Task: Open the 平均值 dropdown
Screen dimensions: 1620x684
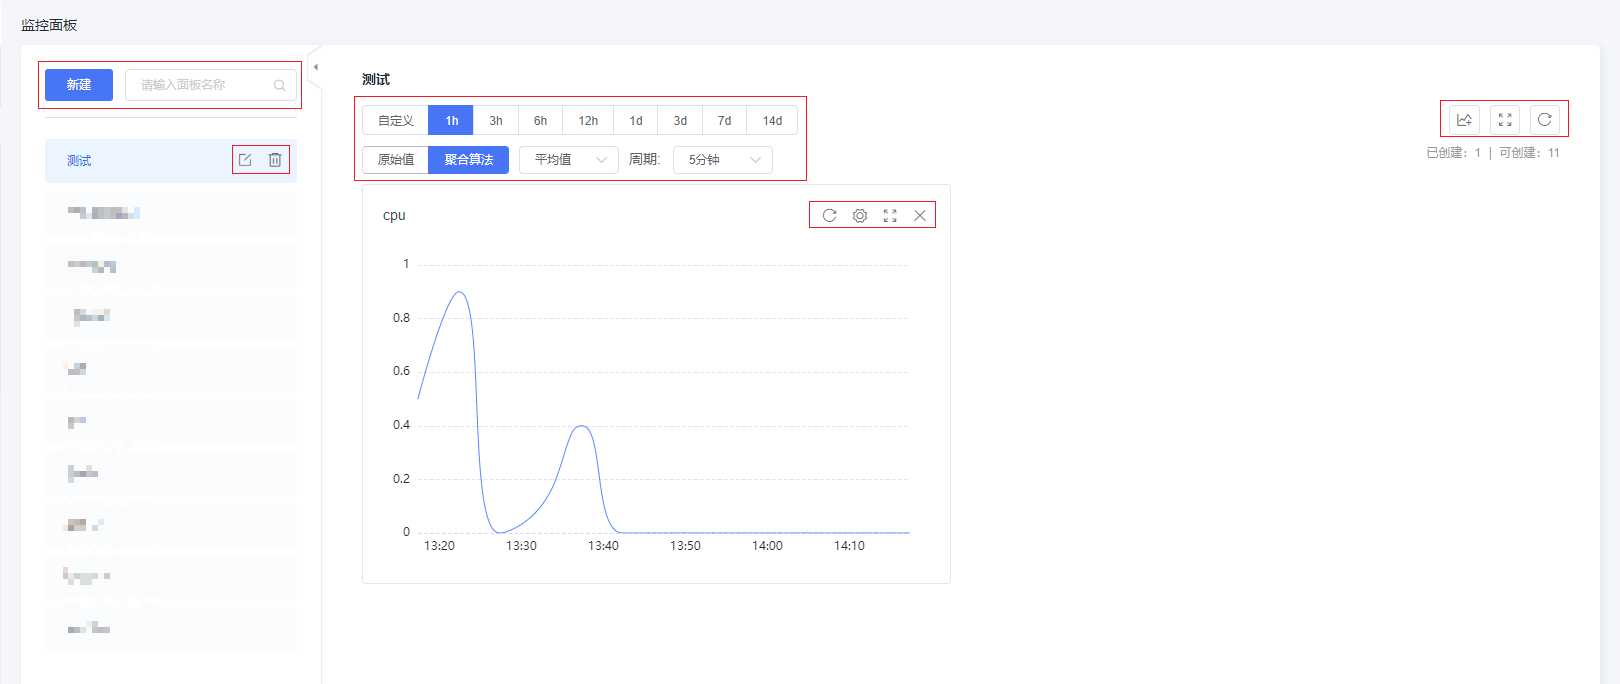Action: click(569, 160)
